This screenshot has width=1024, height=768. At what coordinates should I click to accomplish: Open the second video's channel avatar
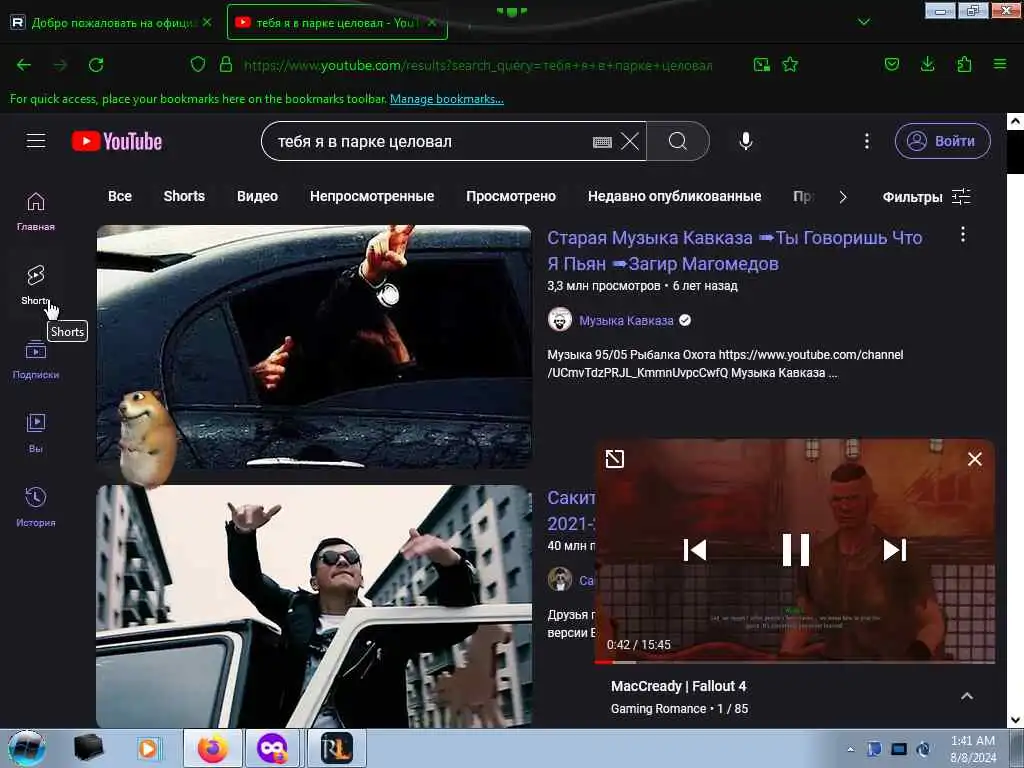(x=560, y=579)
